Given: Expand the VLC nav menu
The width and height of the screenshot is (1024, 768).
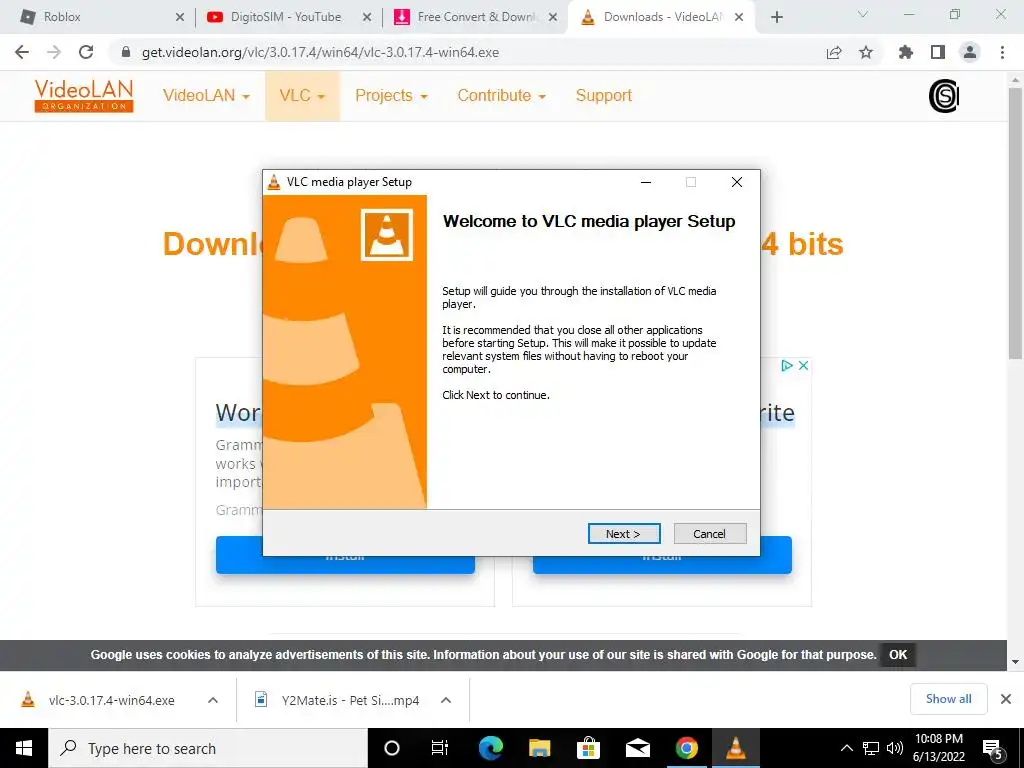Looking at the screenshot, I should pyautogui.click(x=302, y=95).
